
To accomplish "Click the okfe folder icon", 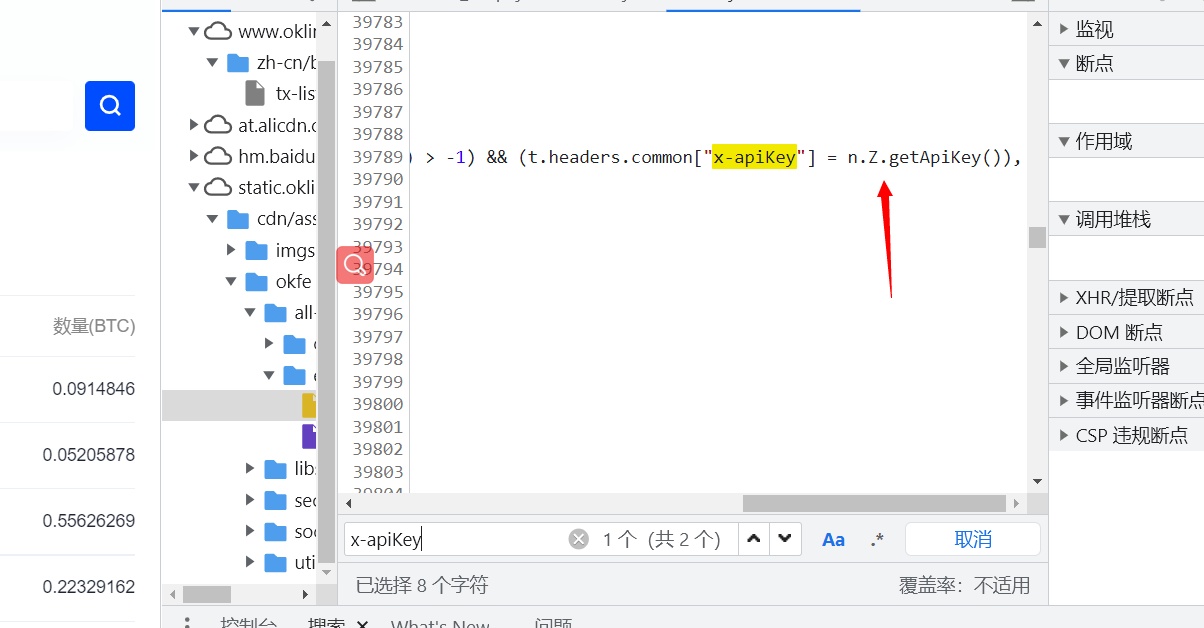I will click(x=257, y=281).
